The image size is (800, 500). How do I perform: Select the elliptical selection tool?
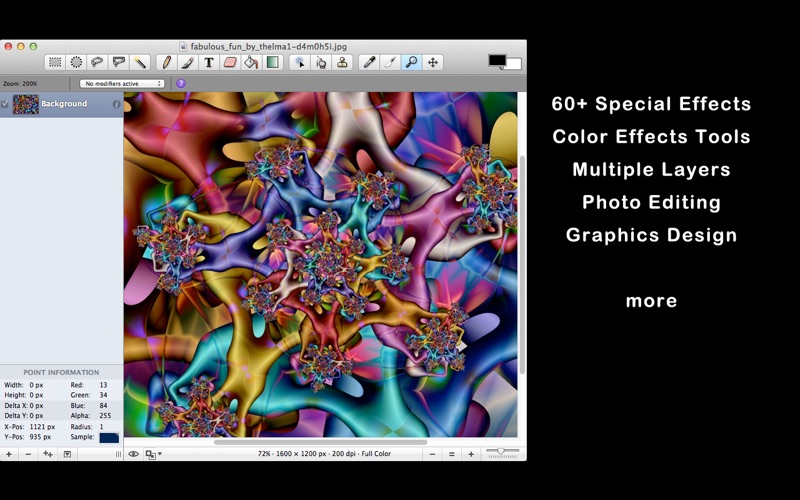tap(76, 62)
